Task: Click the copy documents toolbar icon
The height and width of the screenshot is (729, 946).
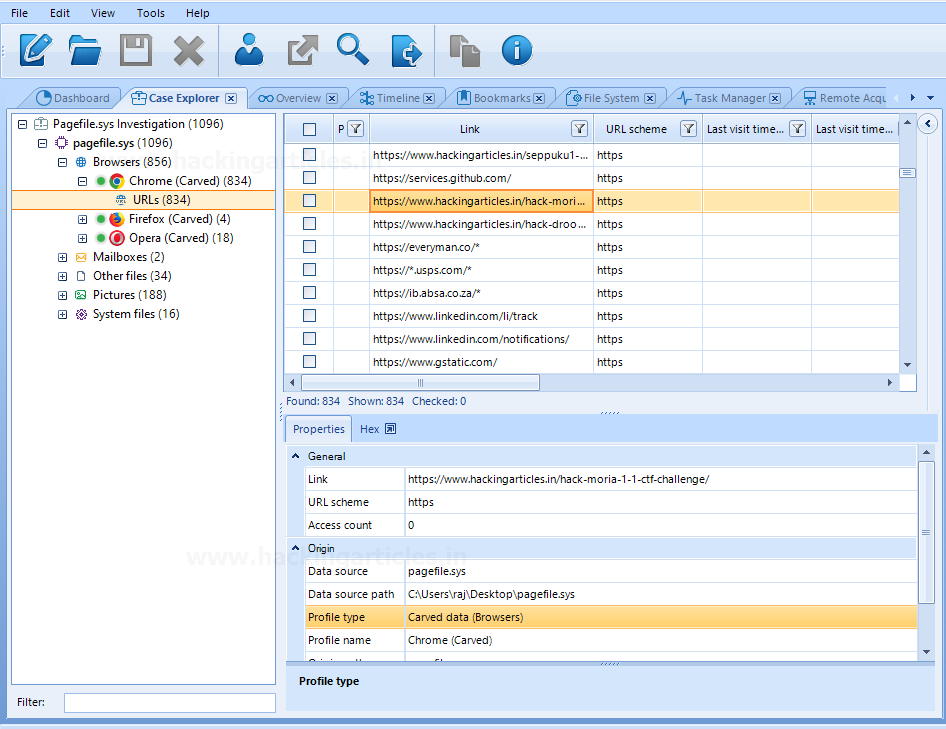Action: [465, 51]
